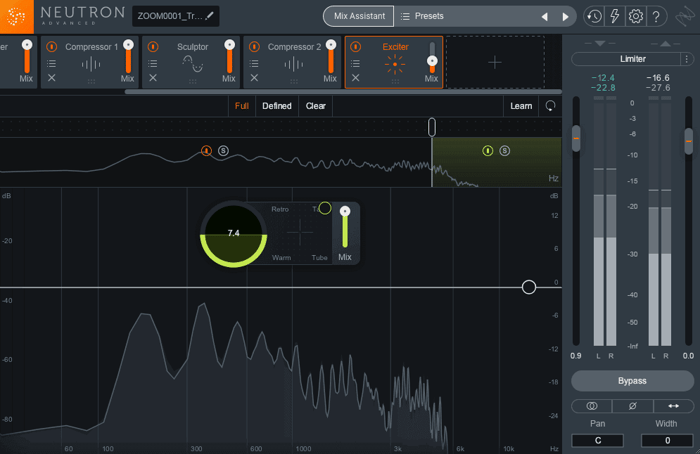Launch Mix Assistant

click(359, 16)
